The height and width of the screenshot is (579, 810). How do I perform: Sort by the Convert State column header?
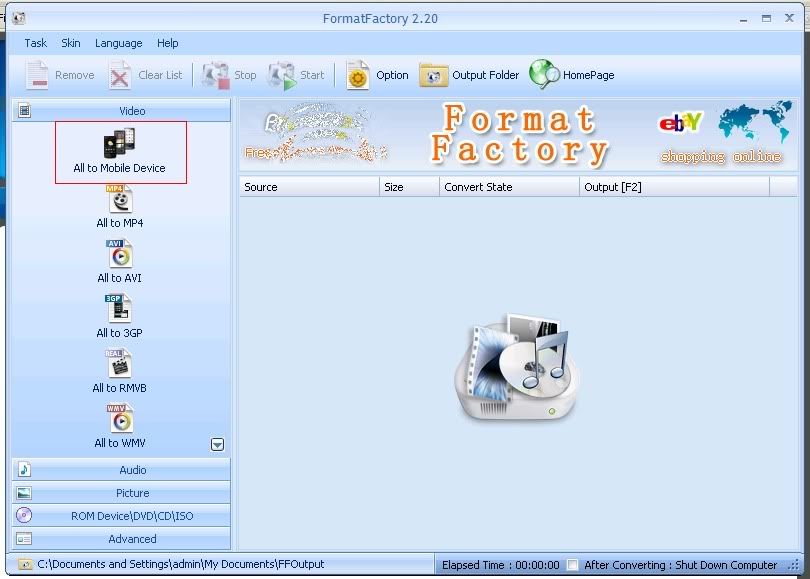point(509,187)
